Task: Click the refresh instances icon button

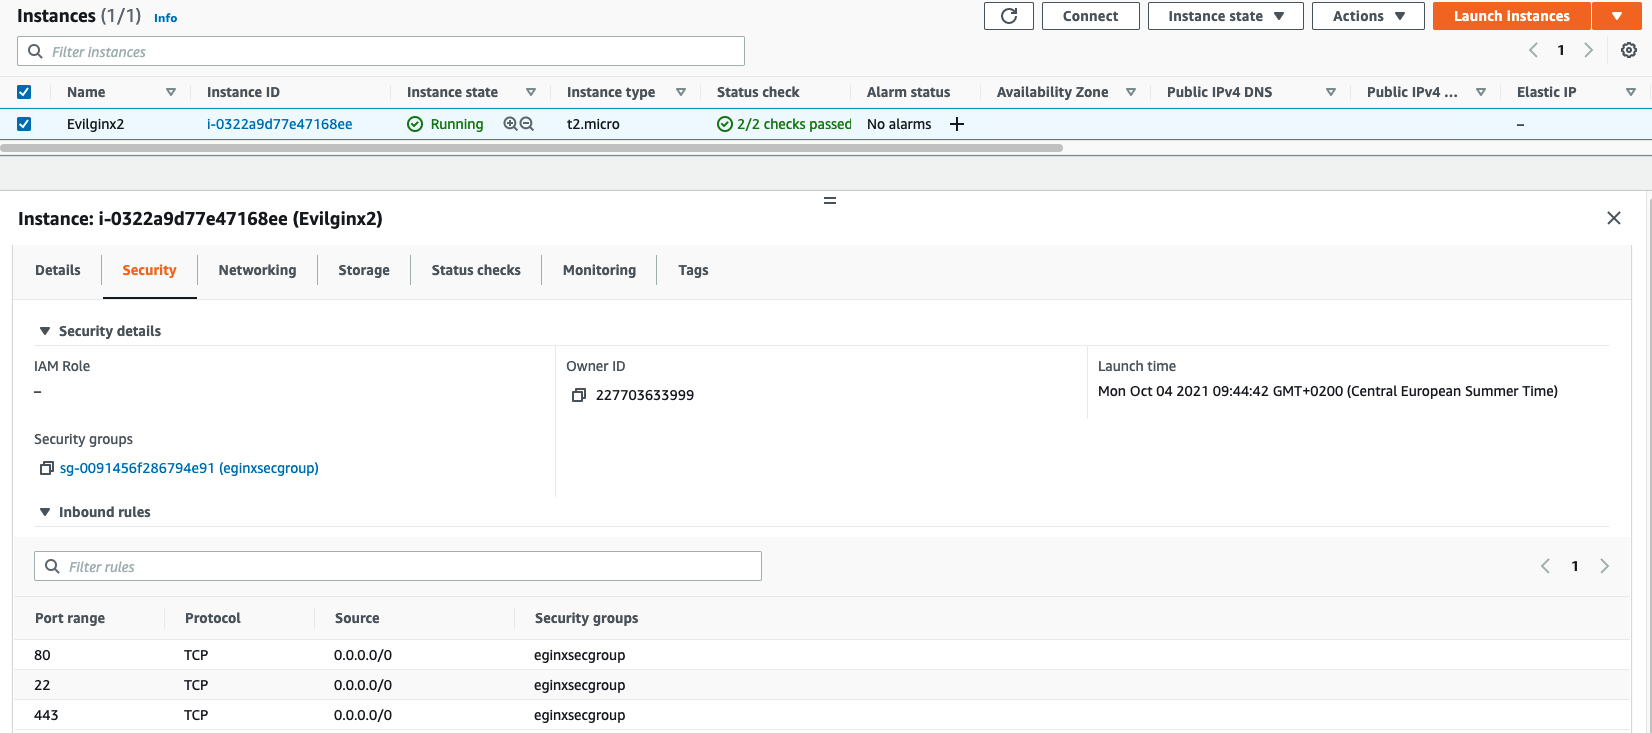Action: tap(1008, 16)
